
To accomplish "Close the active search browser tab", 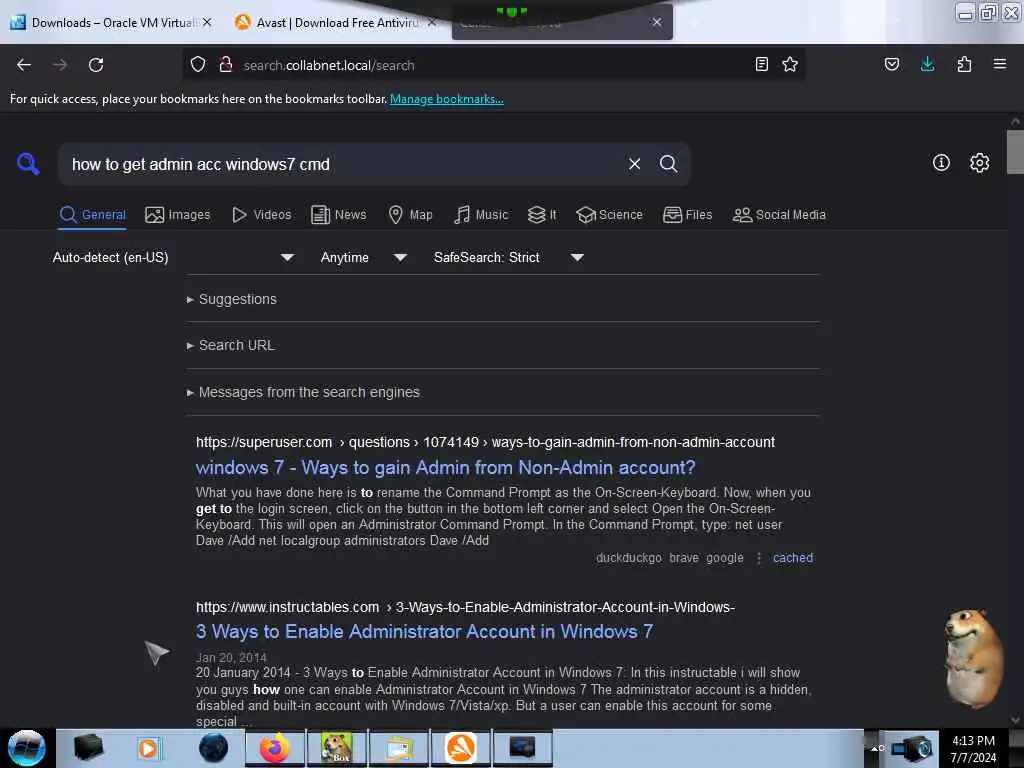I will [x=656, y=22].
